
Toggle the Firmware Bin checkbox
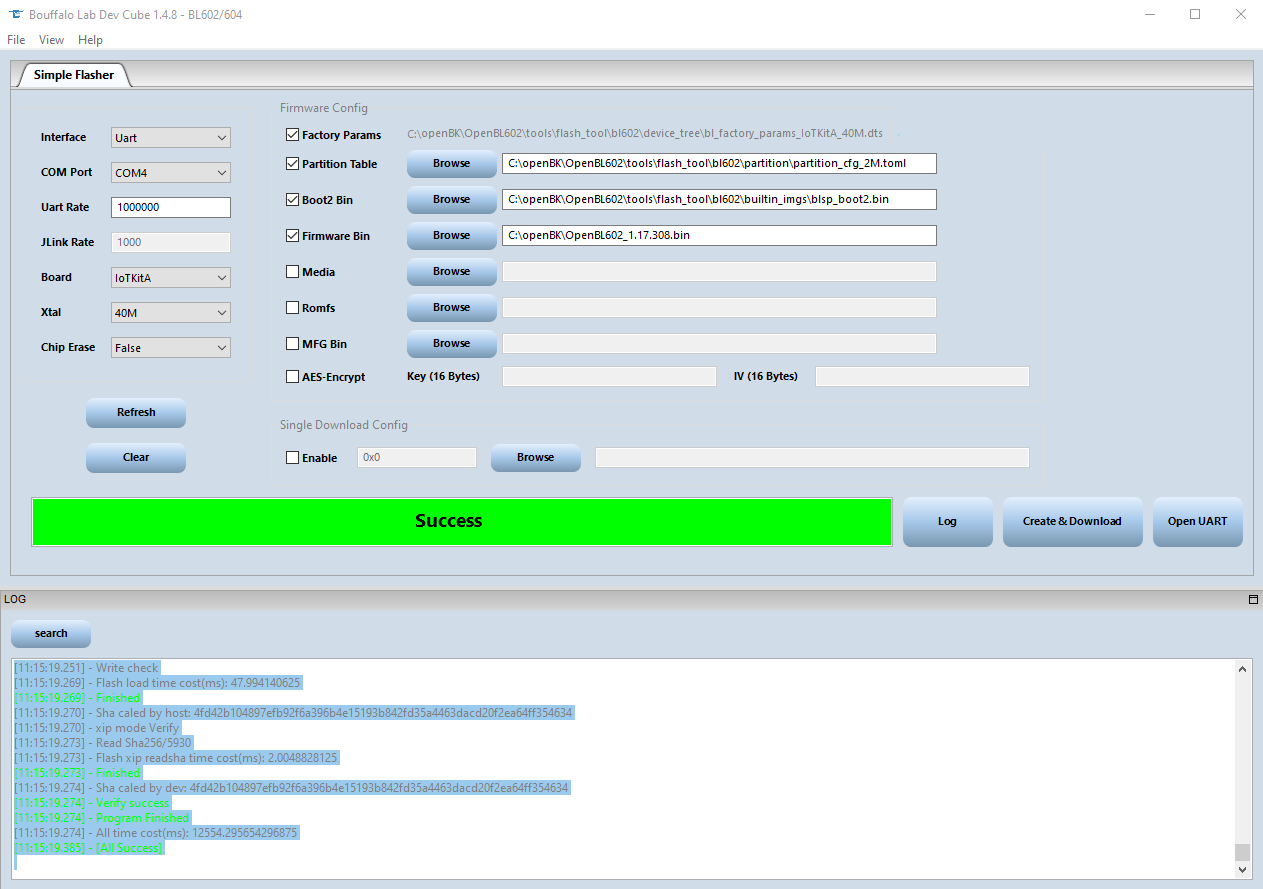(292, 235)
